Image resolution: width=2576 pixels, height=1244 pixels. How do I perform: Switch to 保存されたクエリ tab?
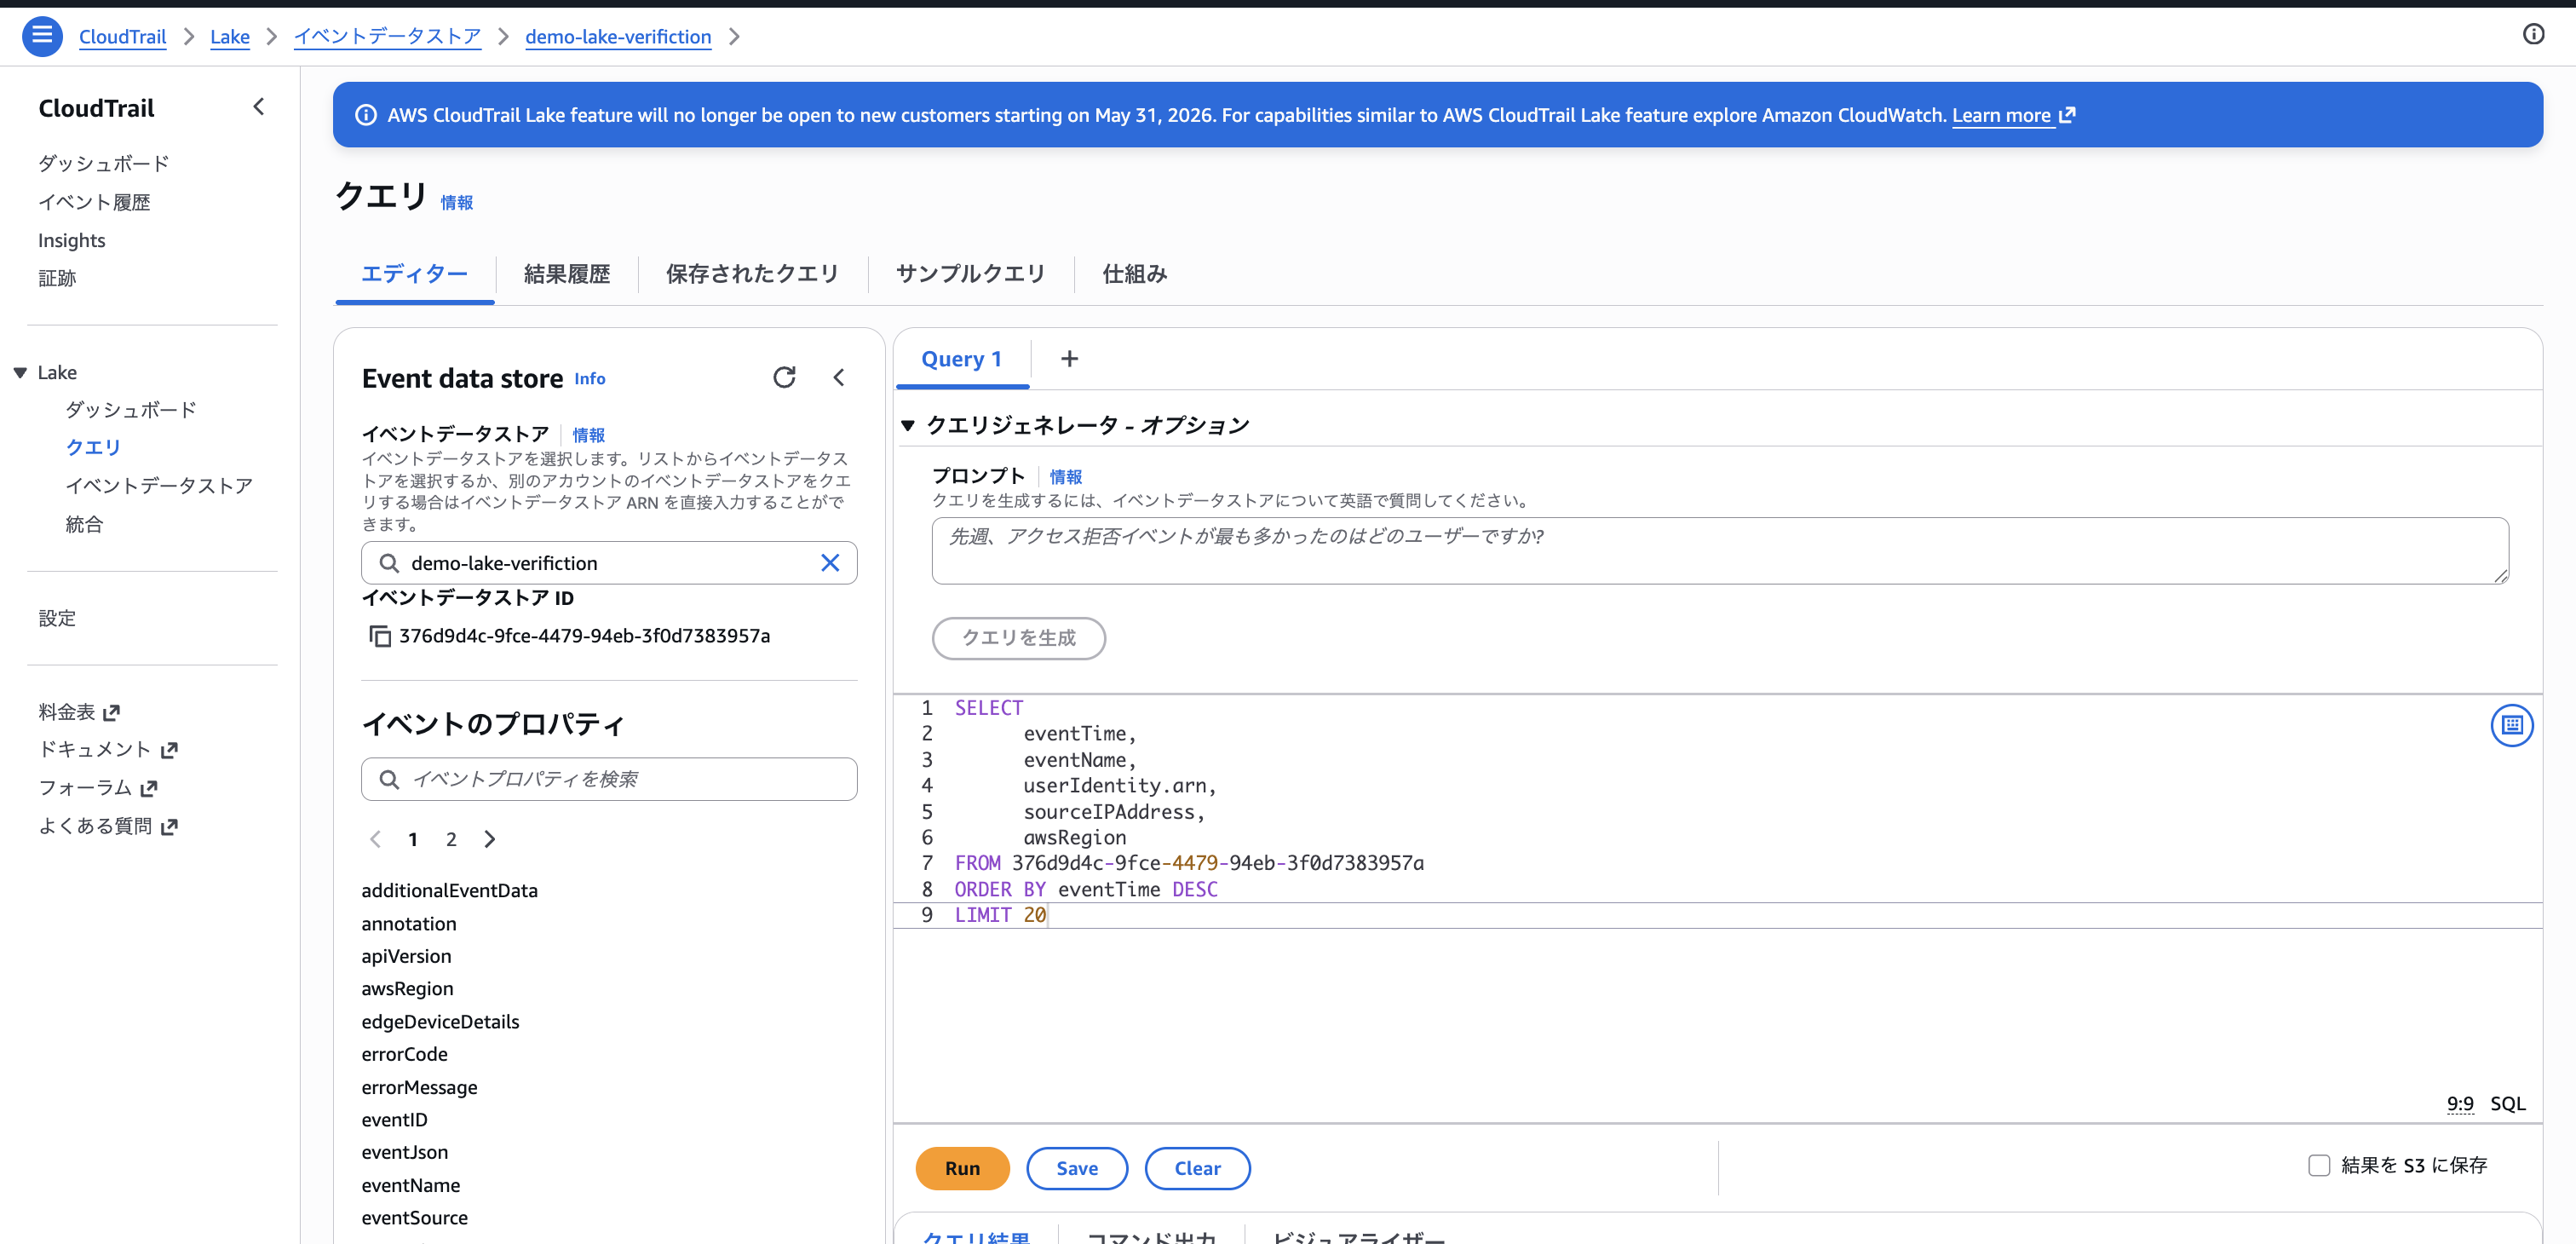tap(752, 274)
